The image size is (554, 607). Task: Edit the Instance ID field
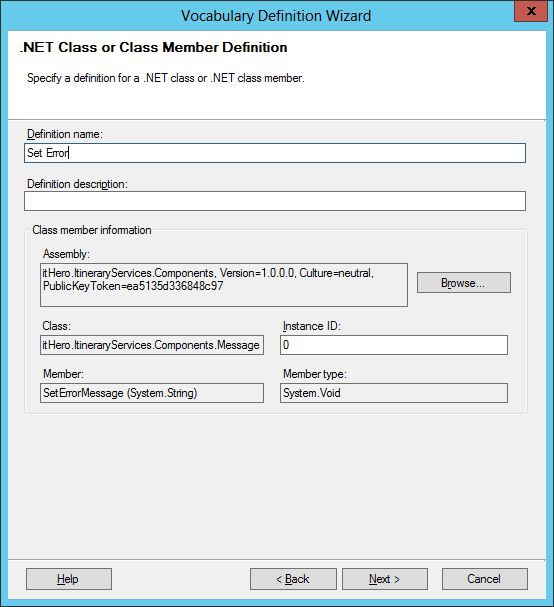click(394, 345)
